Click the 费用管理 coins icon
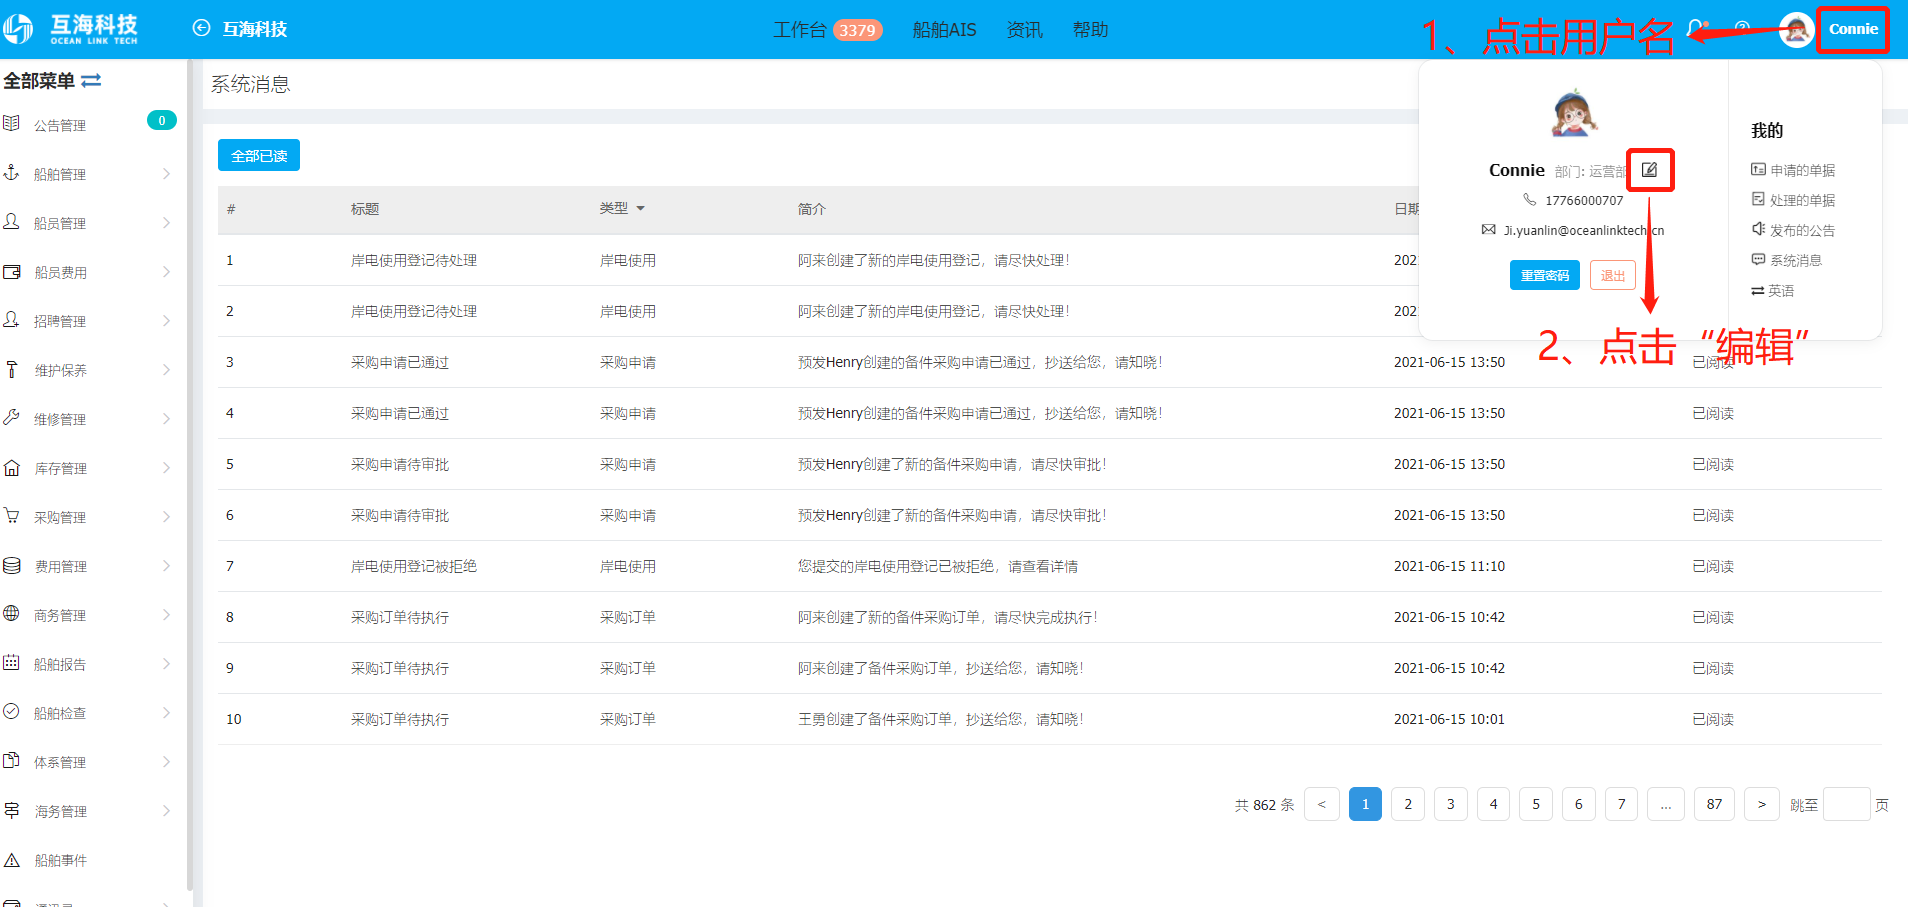The height and width of the screenshot is (907, 1908). (x=12, y=565)
